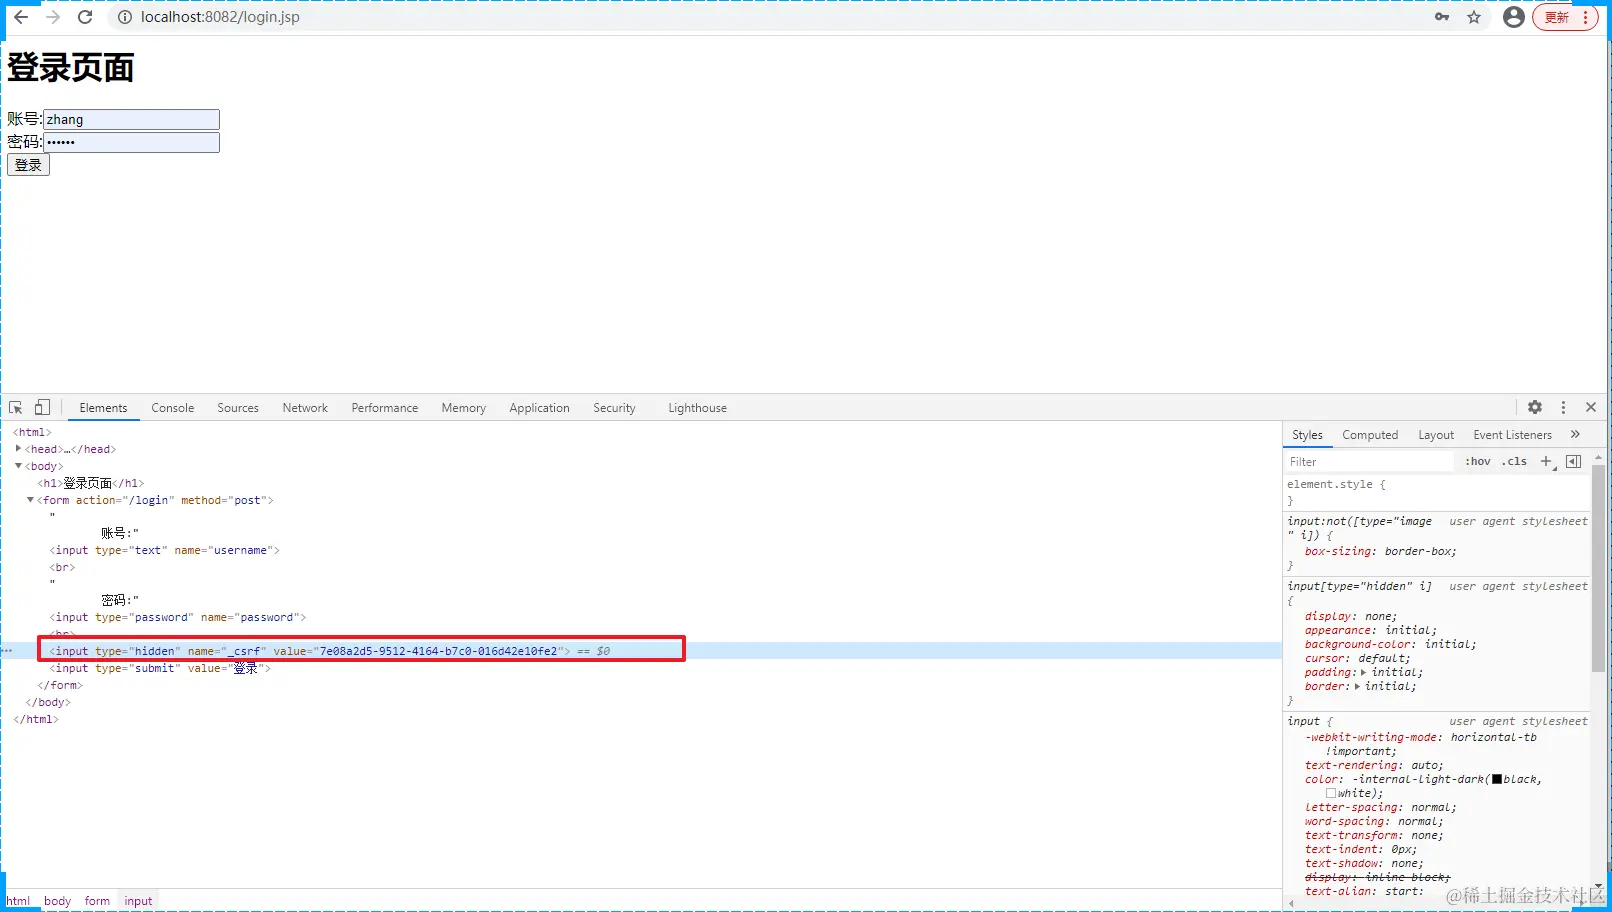Select html in the breadcrumb bar
1612x912 pixels.
(x=18, y=901)
